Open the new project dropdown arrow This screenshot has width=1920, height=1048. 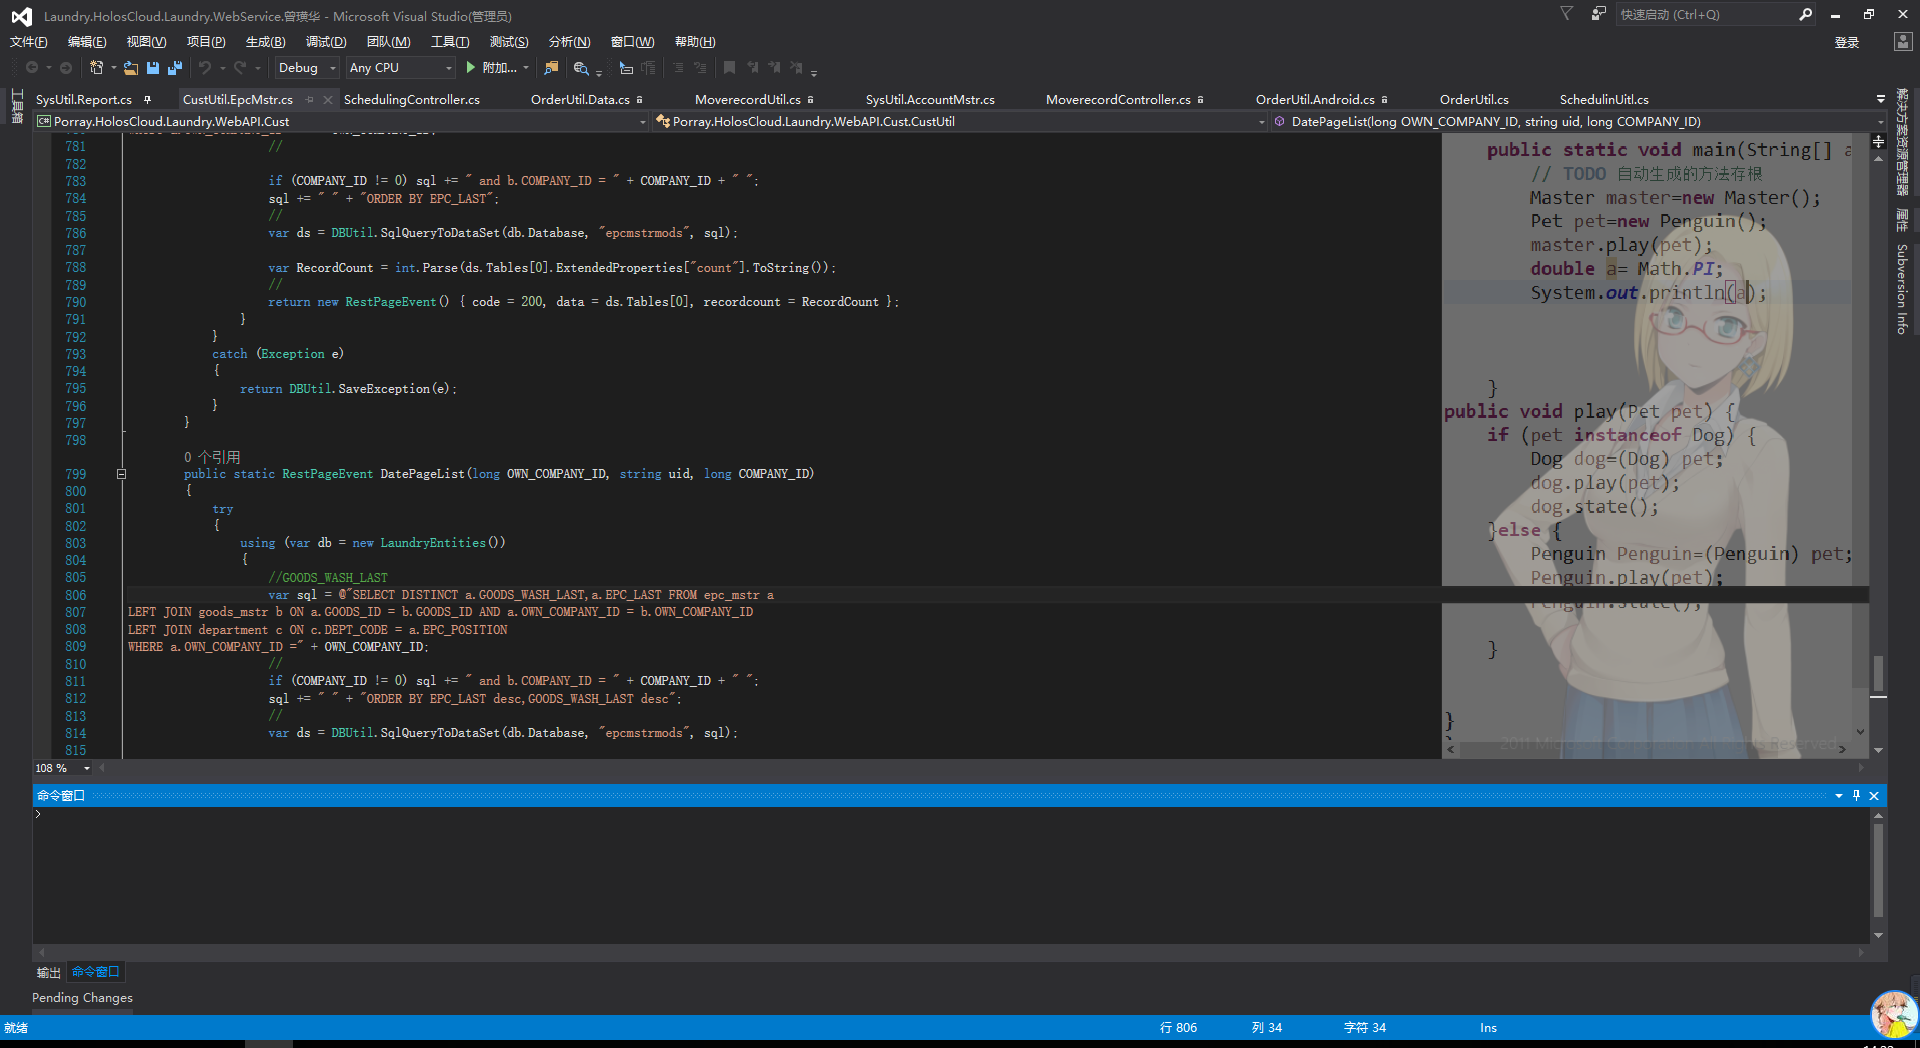tap(113, 68)
